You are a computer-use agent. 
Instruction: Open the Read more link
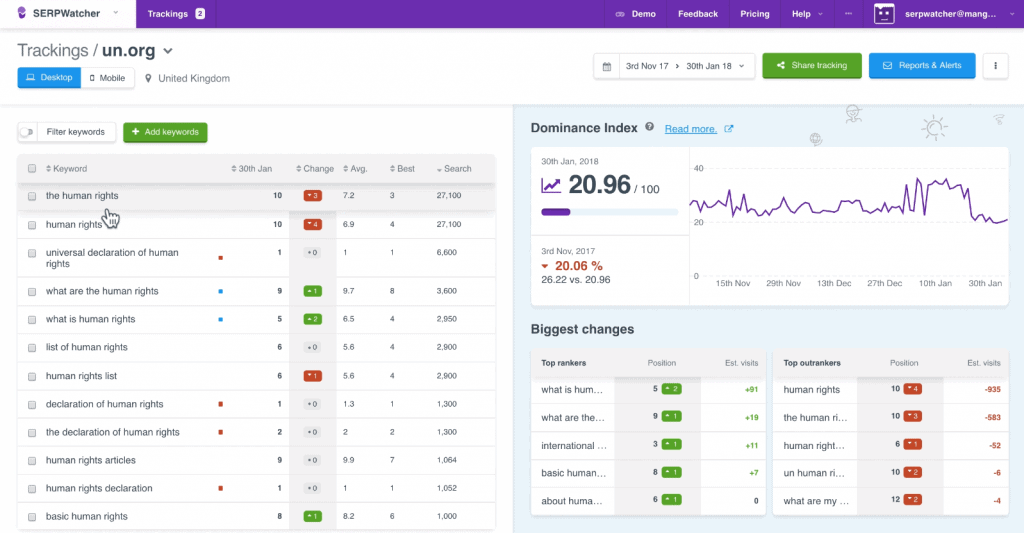click(690, 129)
